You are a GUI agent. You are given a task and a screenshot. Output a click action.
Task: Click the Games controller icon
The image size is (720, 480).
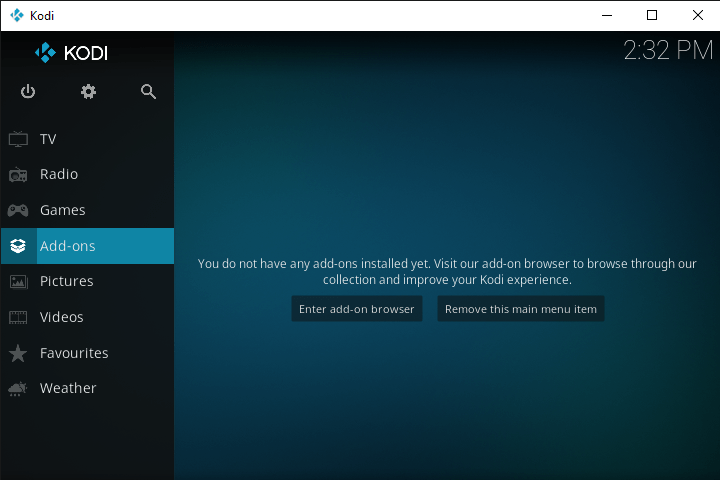[x=18, y=210]
